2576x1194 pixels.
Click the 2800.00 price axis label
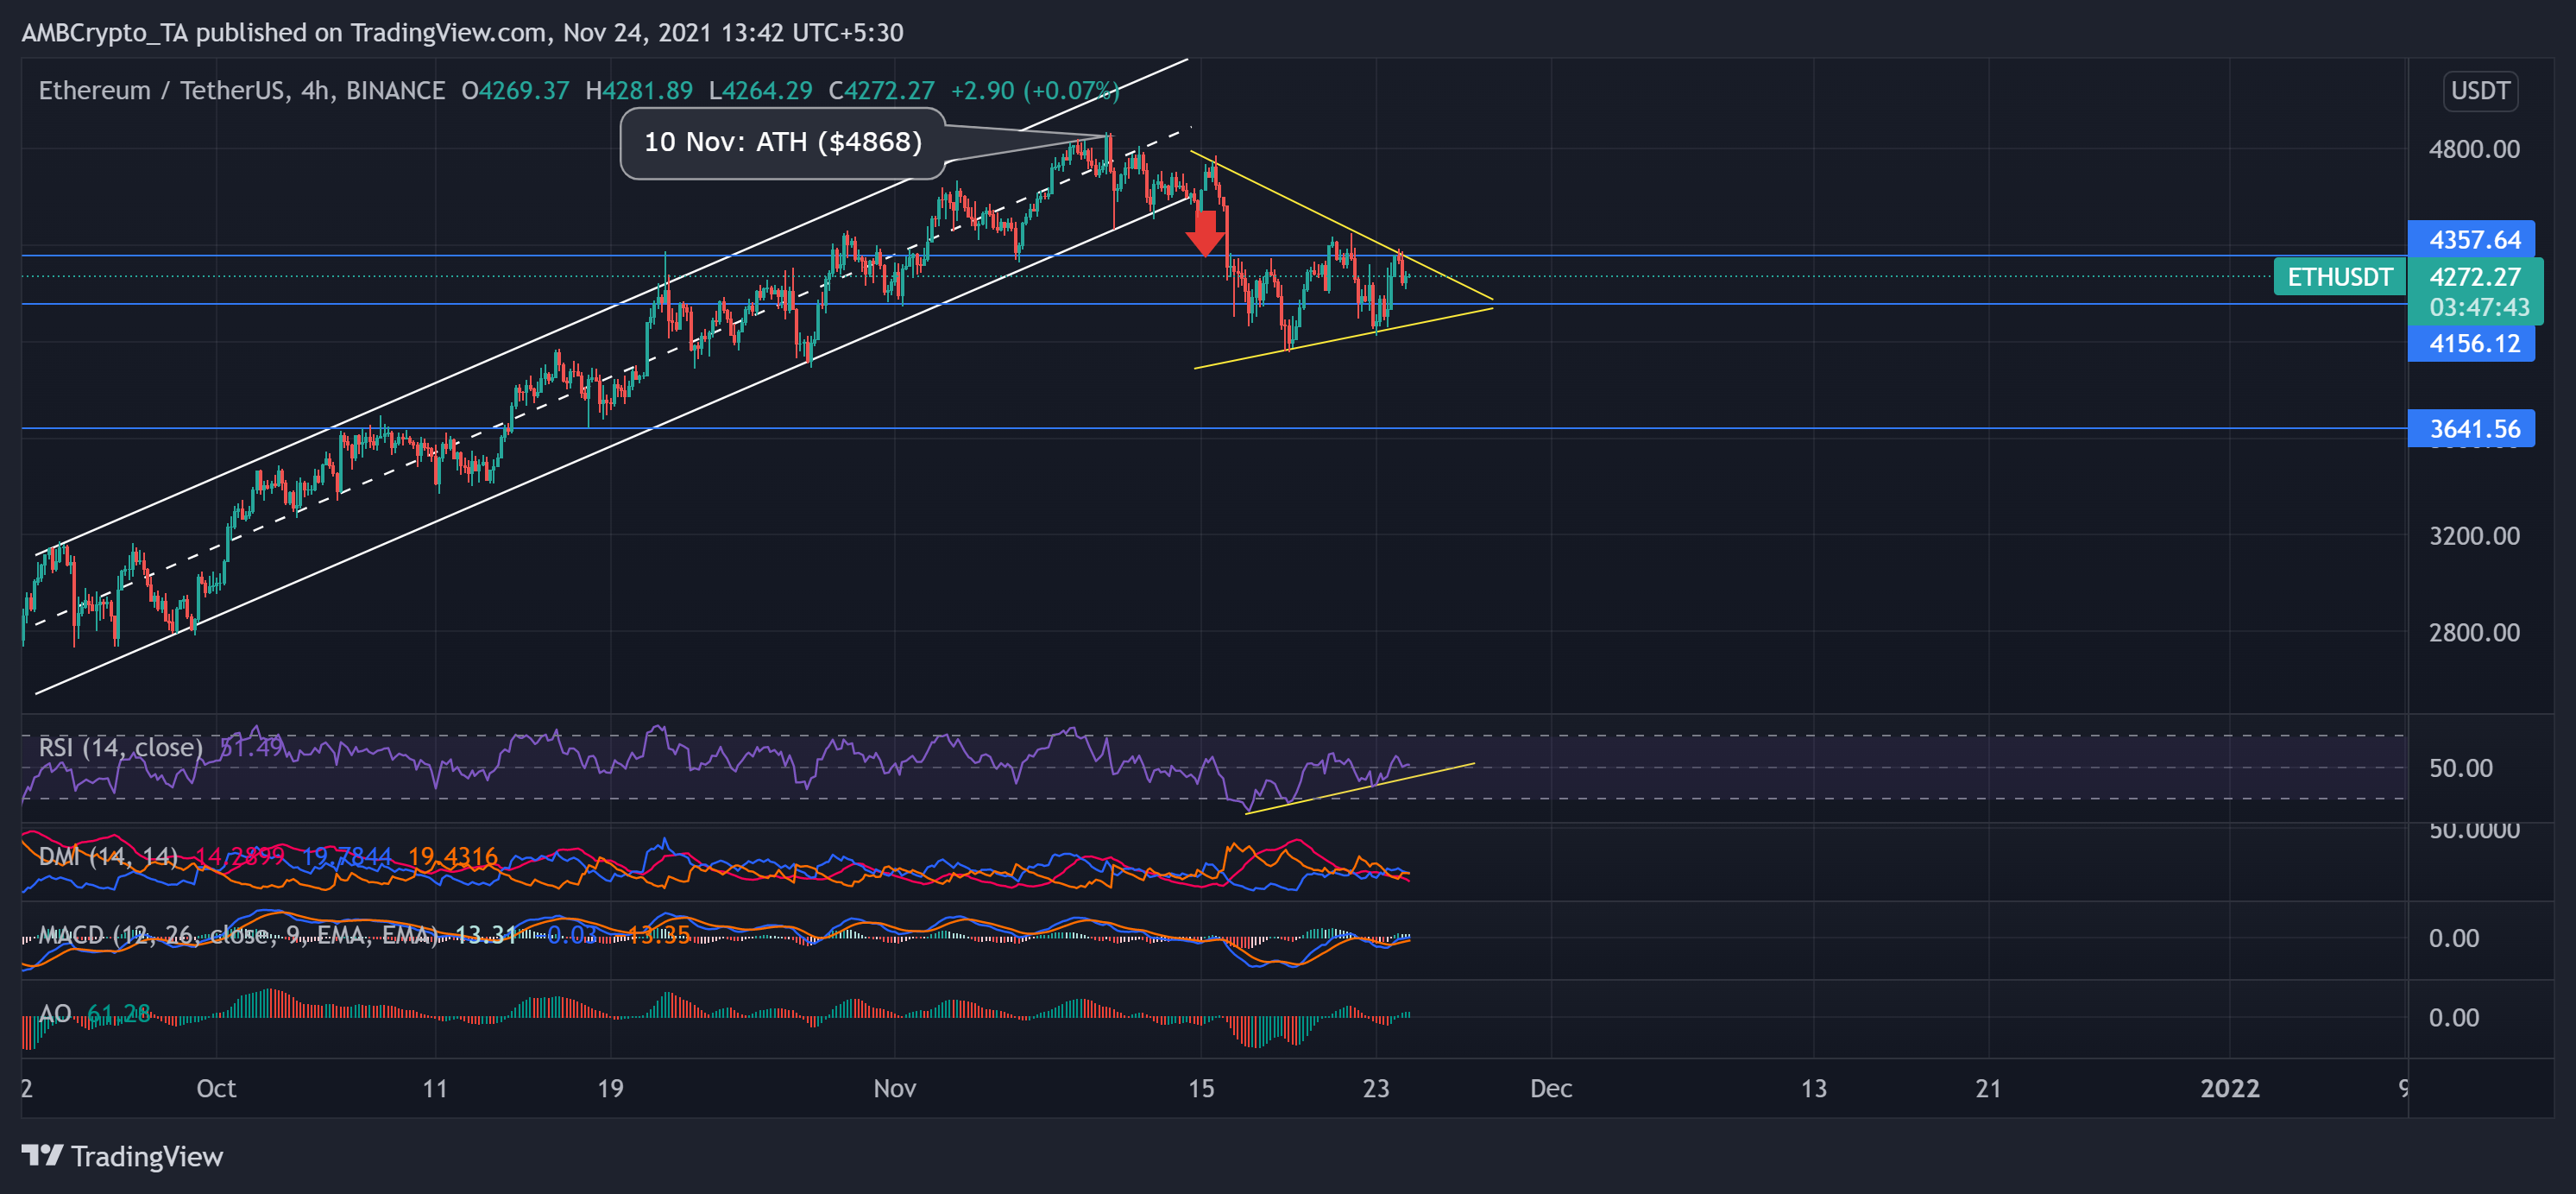point(2474,632)
